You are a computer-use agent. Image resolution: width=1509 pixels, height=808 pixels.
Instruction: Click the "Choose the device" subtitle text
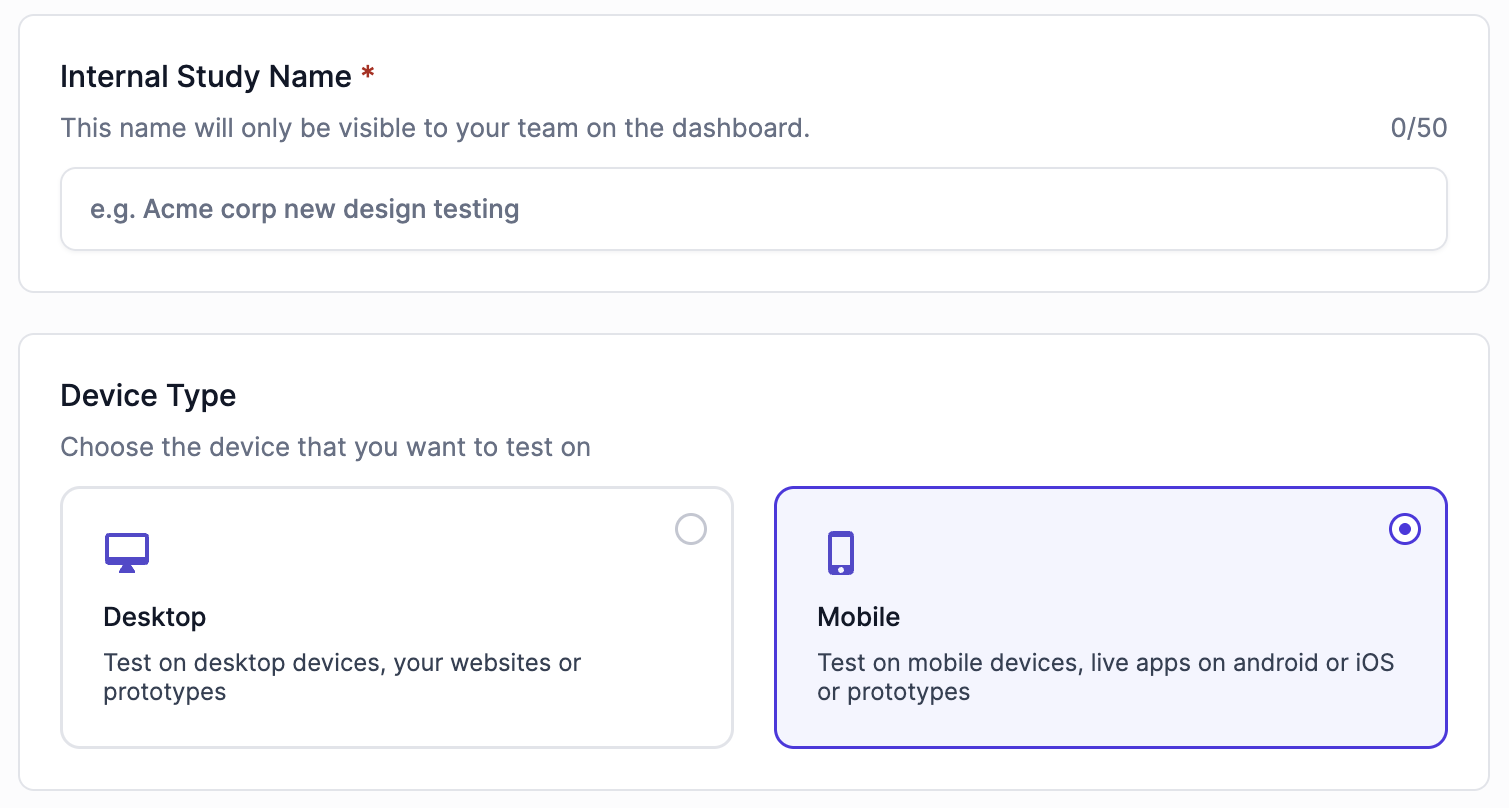325,447
